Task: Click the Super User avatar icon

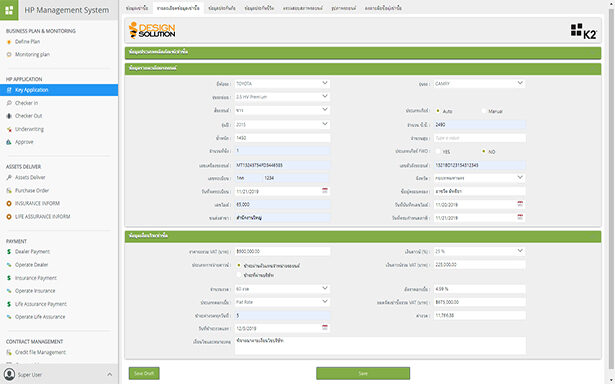Action: click(x=9, y=374)
